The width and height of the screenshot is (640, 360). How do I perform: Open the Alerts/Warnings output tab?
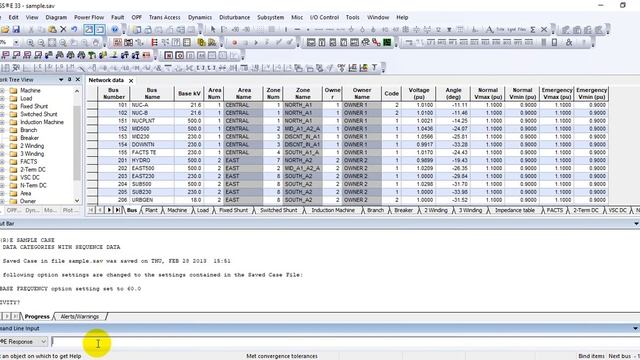80,316
